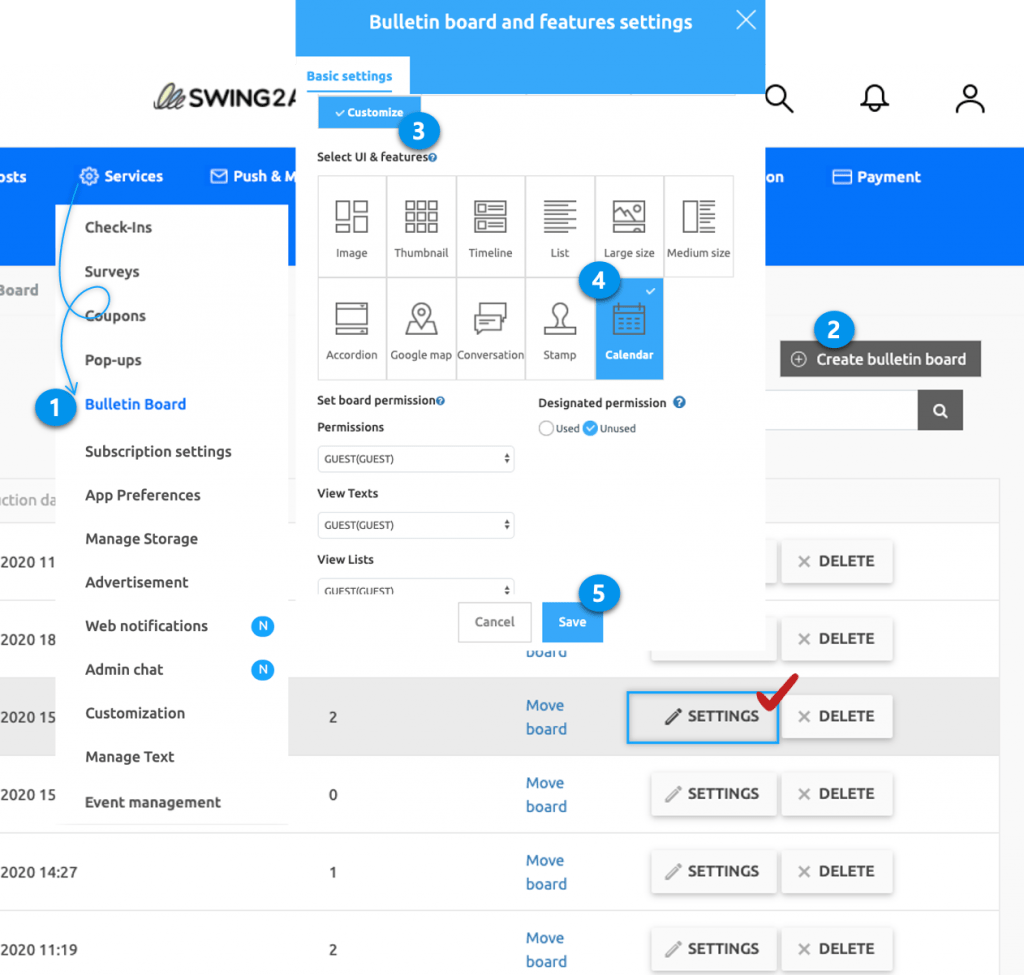
Task: Open Web notifications from the sidebar
Action: 146,625
